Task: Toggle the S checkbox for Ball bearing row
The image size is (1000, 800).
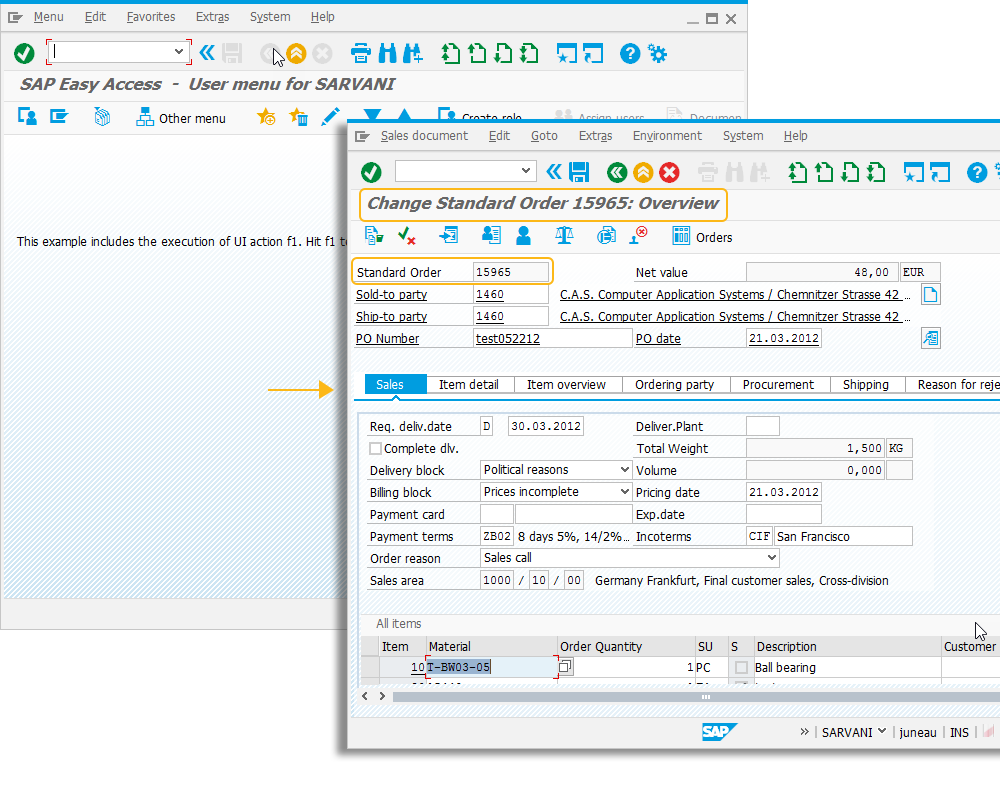Action: tap(741, 667)
